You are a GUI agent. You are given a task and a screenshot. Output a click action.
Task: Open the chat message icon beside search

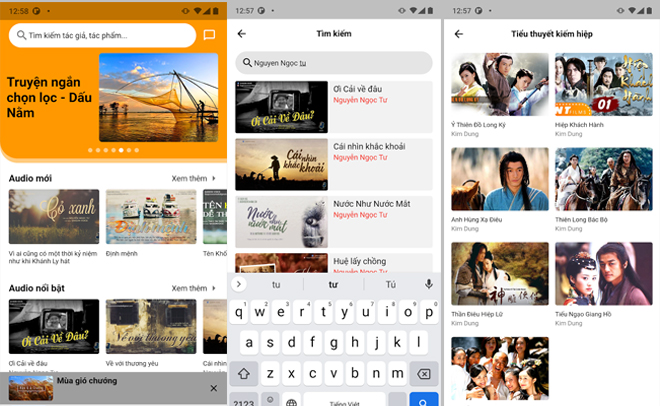coord(209,34)
